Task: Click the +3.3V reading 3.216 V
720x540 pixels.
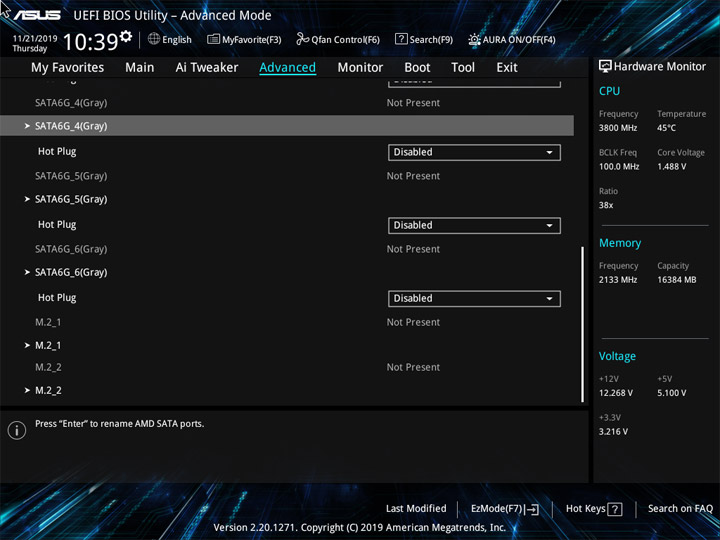Action: point(613,432)
